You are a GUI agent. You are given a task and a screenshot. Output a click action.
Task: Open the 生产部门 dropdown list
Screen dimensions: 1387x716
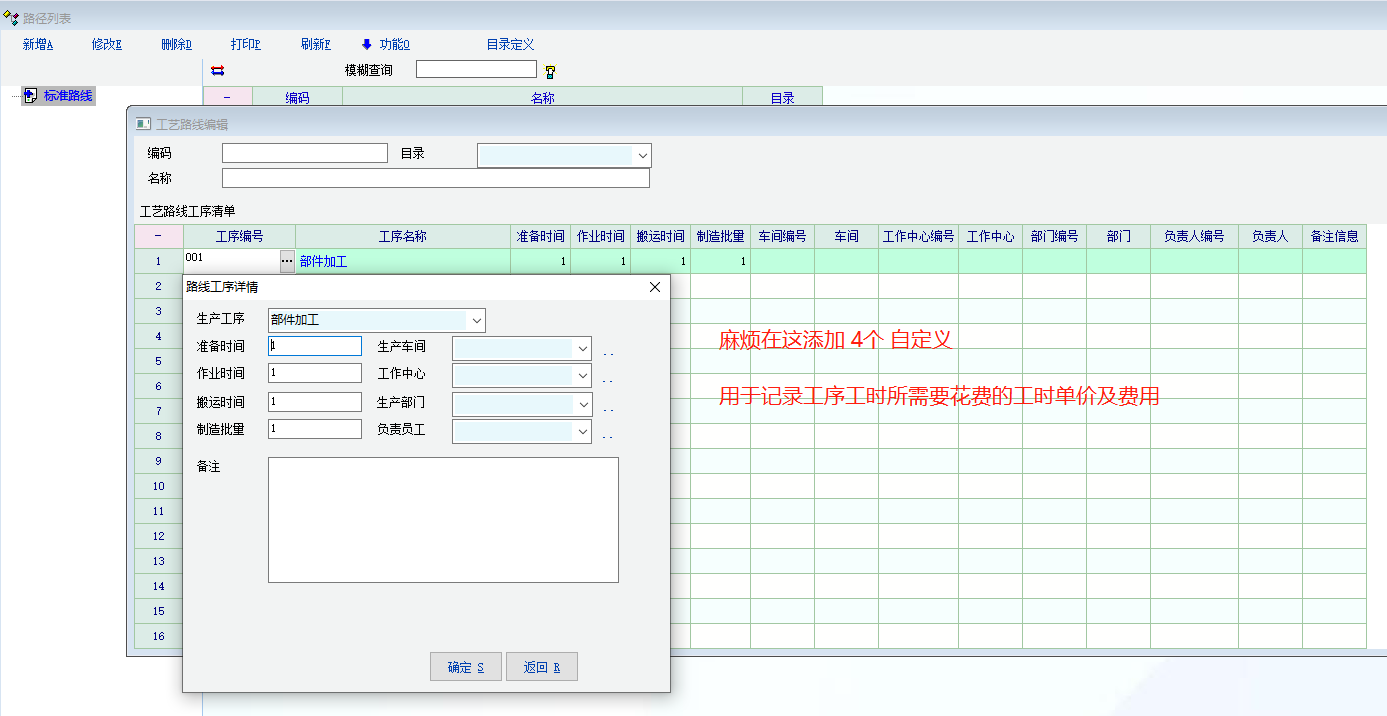click(583, 404)
